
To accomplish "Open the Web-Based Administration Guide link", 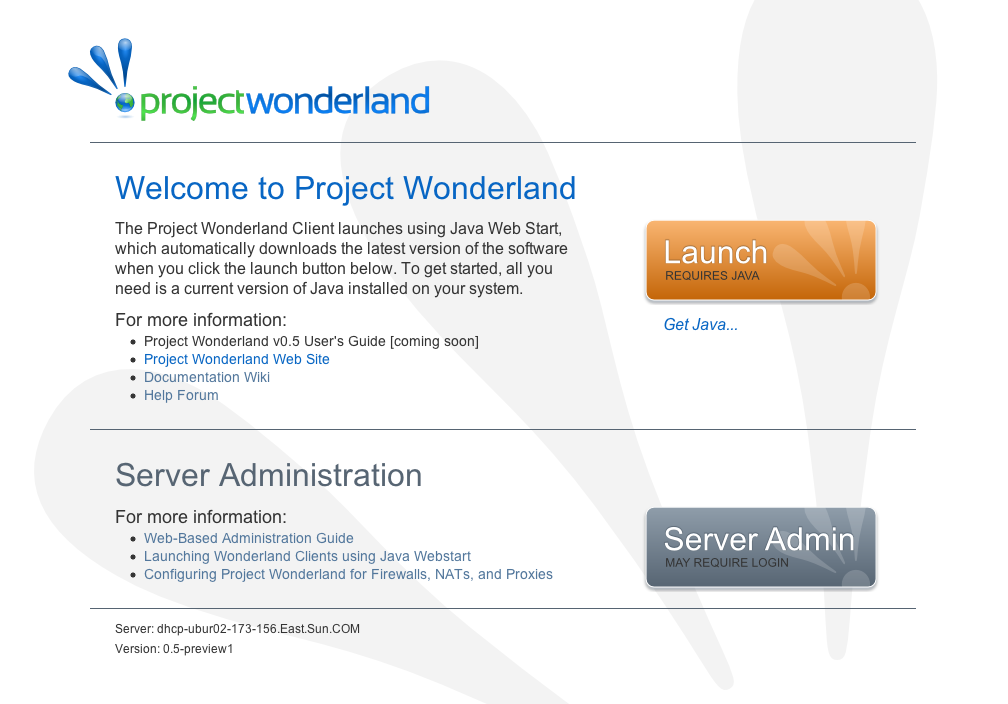I will [248, 538].
